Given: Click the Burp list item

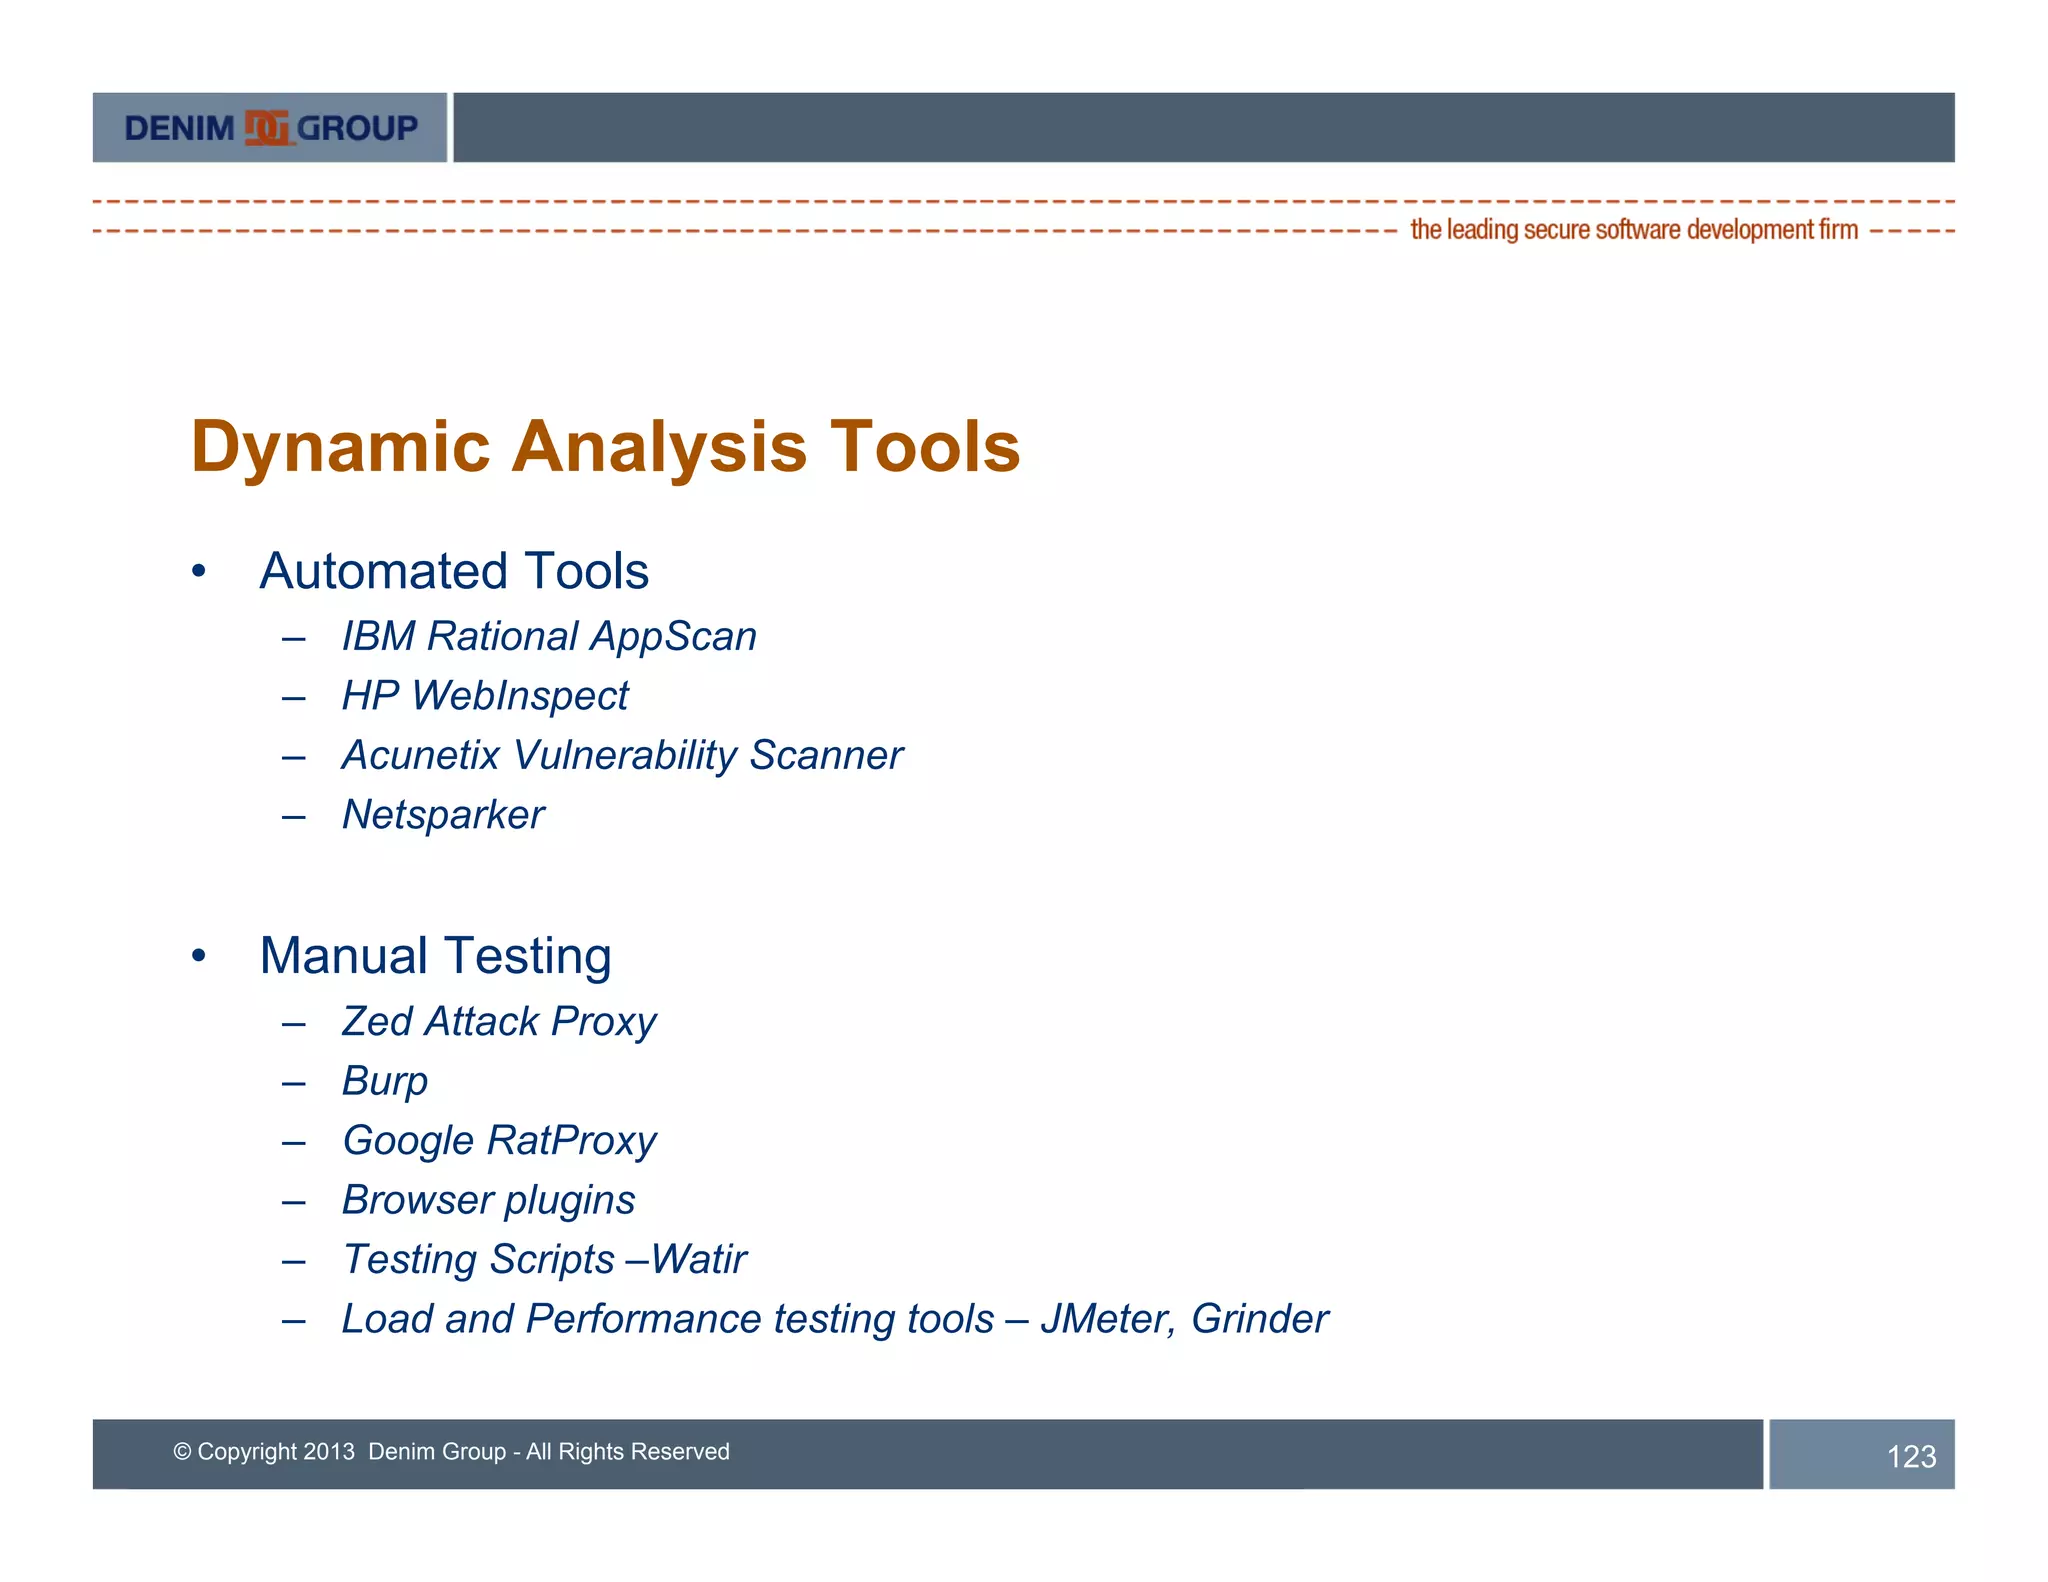Looking at the screenshot, I should click(385, 1082).
